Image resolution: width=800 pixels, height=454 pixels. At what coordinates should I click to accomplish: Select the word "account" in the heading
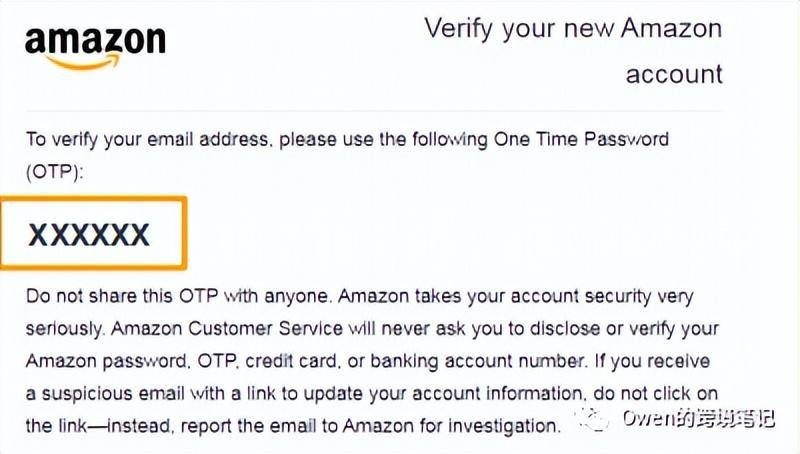tap(673, 75)
